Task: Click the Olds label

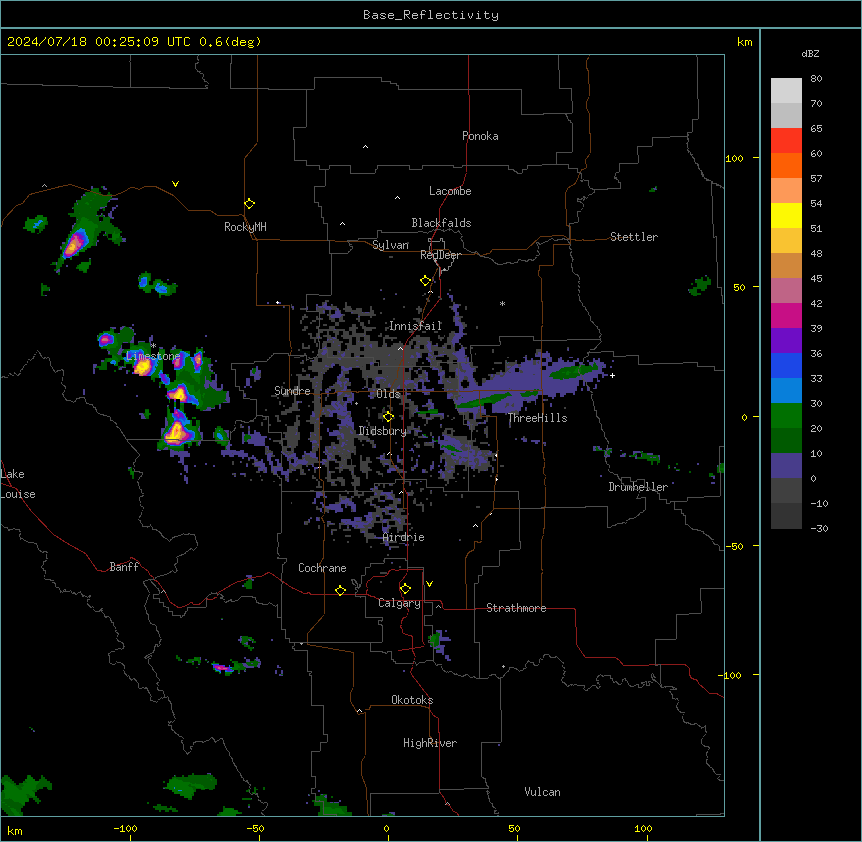Action: tap(388, 394)
